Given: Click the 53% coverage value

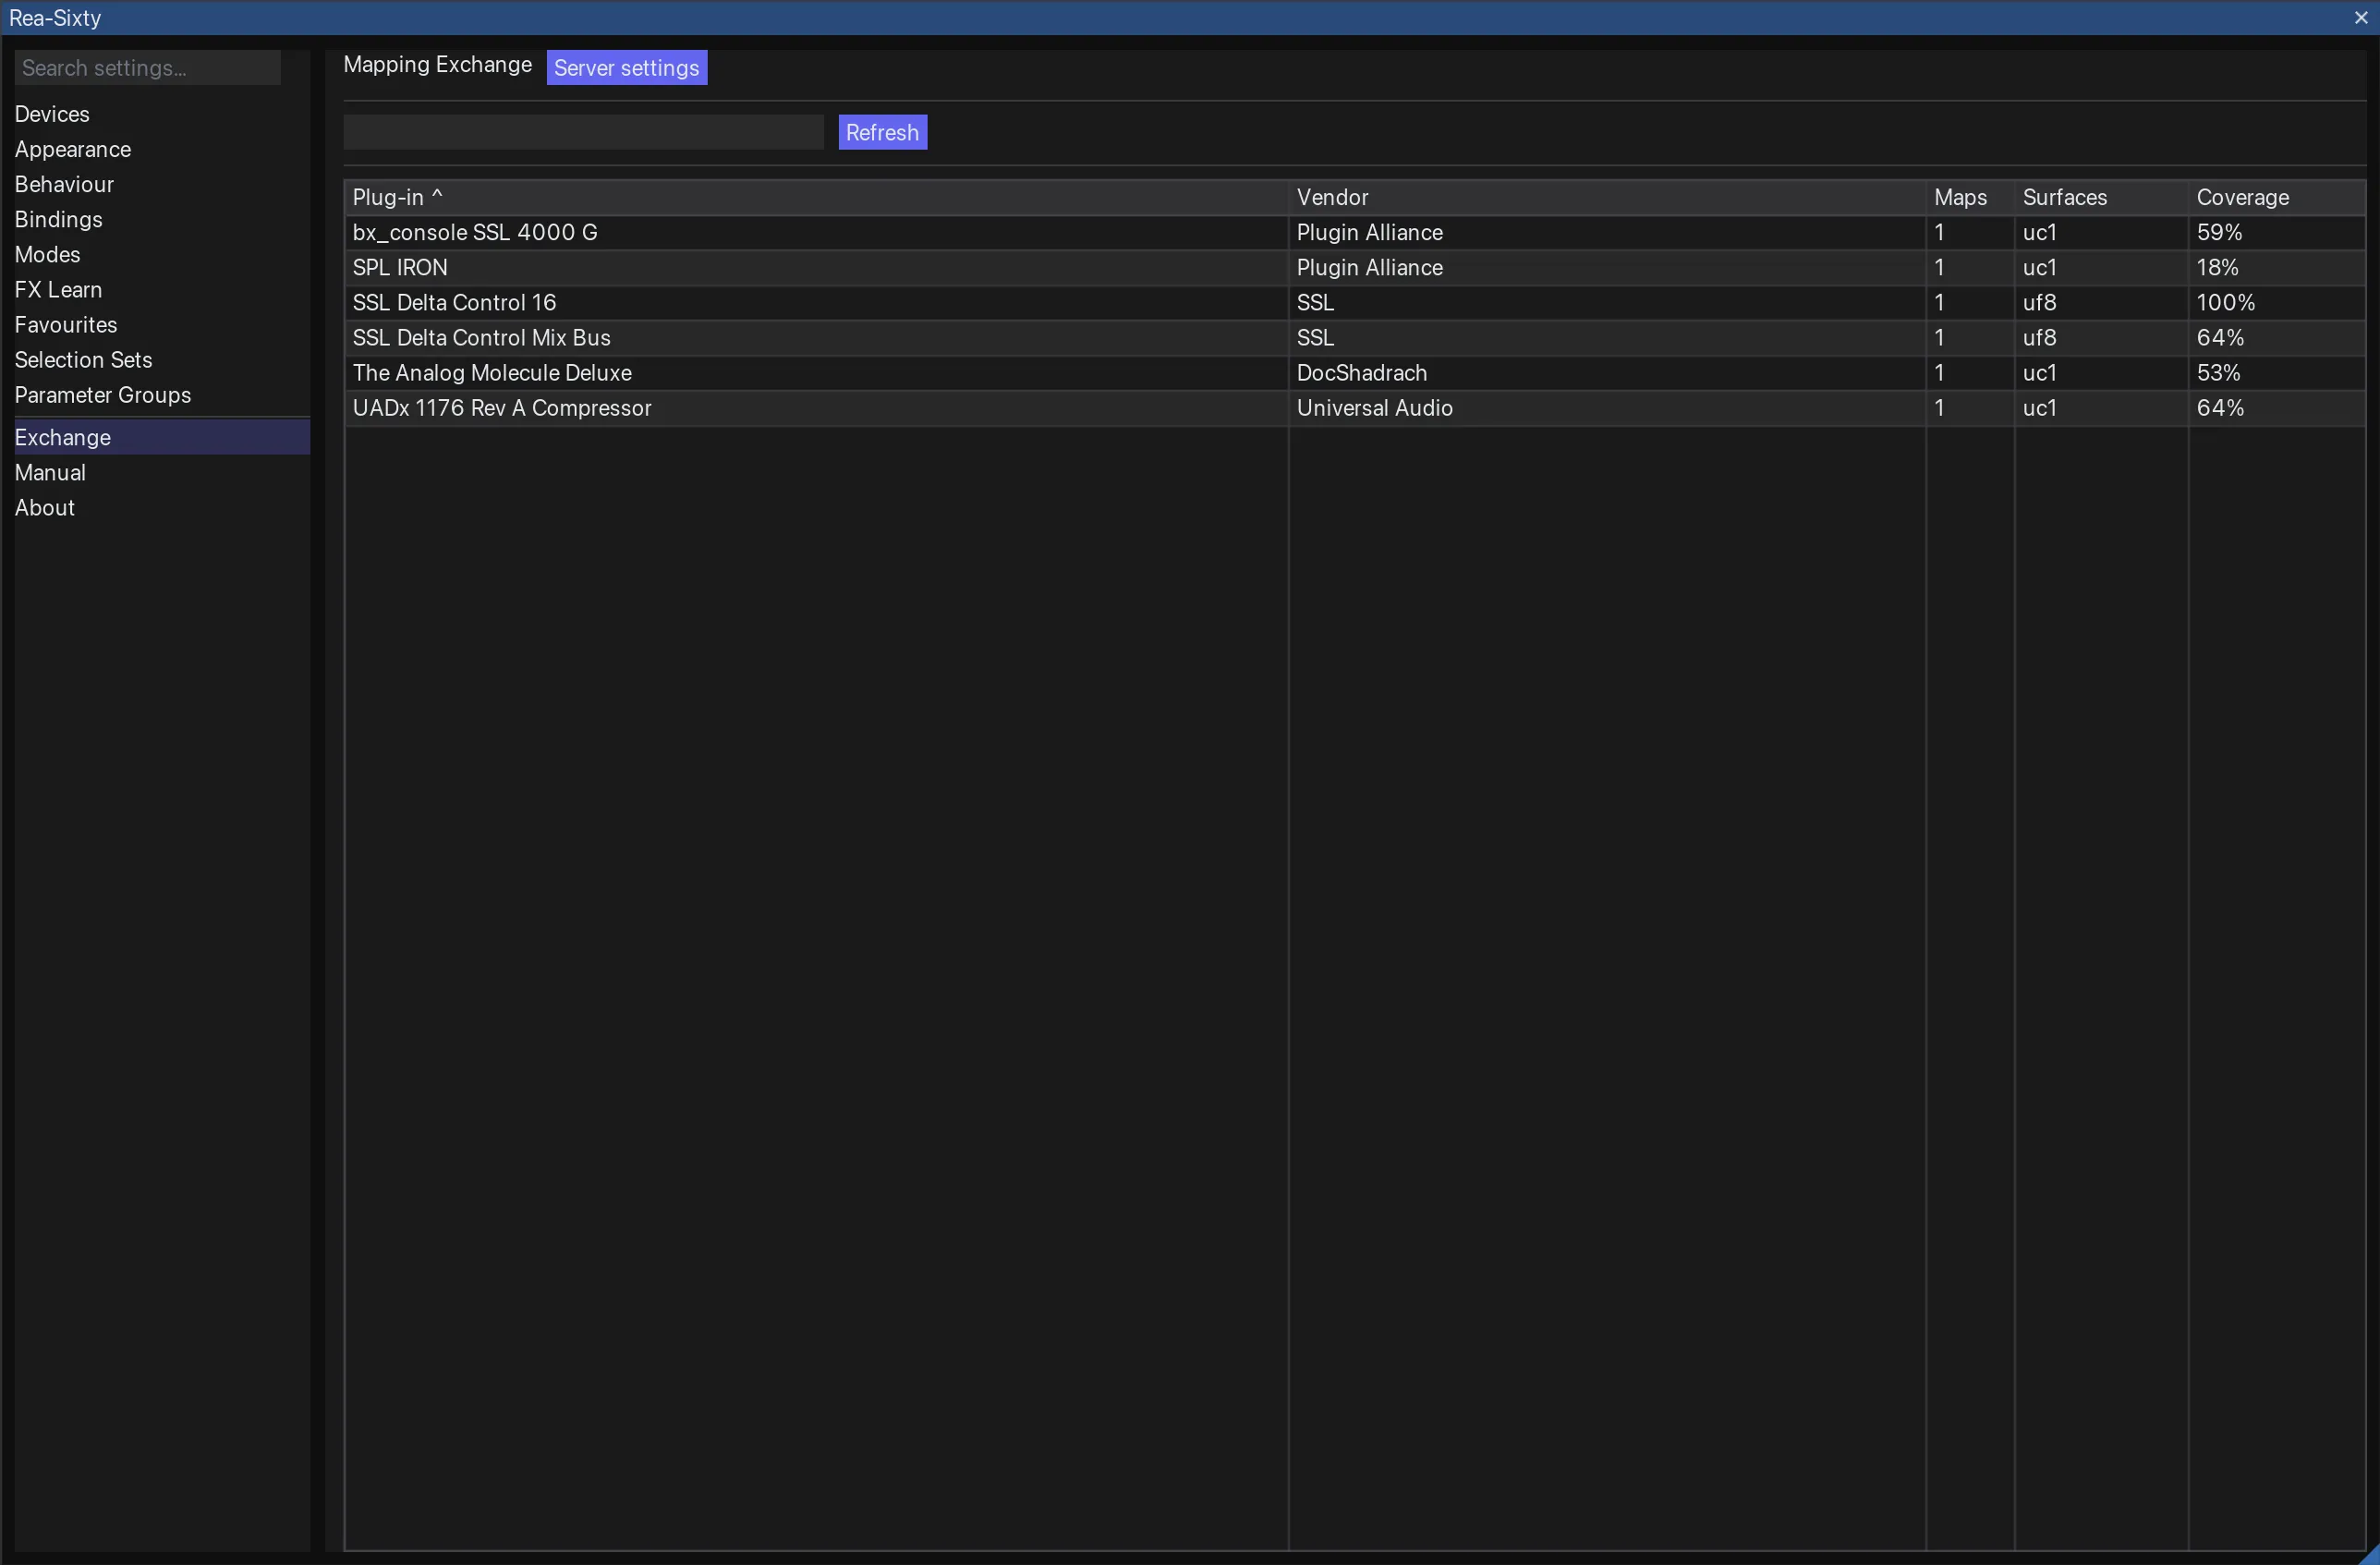Looking at the screenshot, I should [x=2219, y=372].
